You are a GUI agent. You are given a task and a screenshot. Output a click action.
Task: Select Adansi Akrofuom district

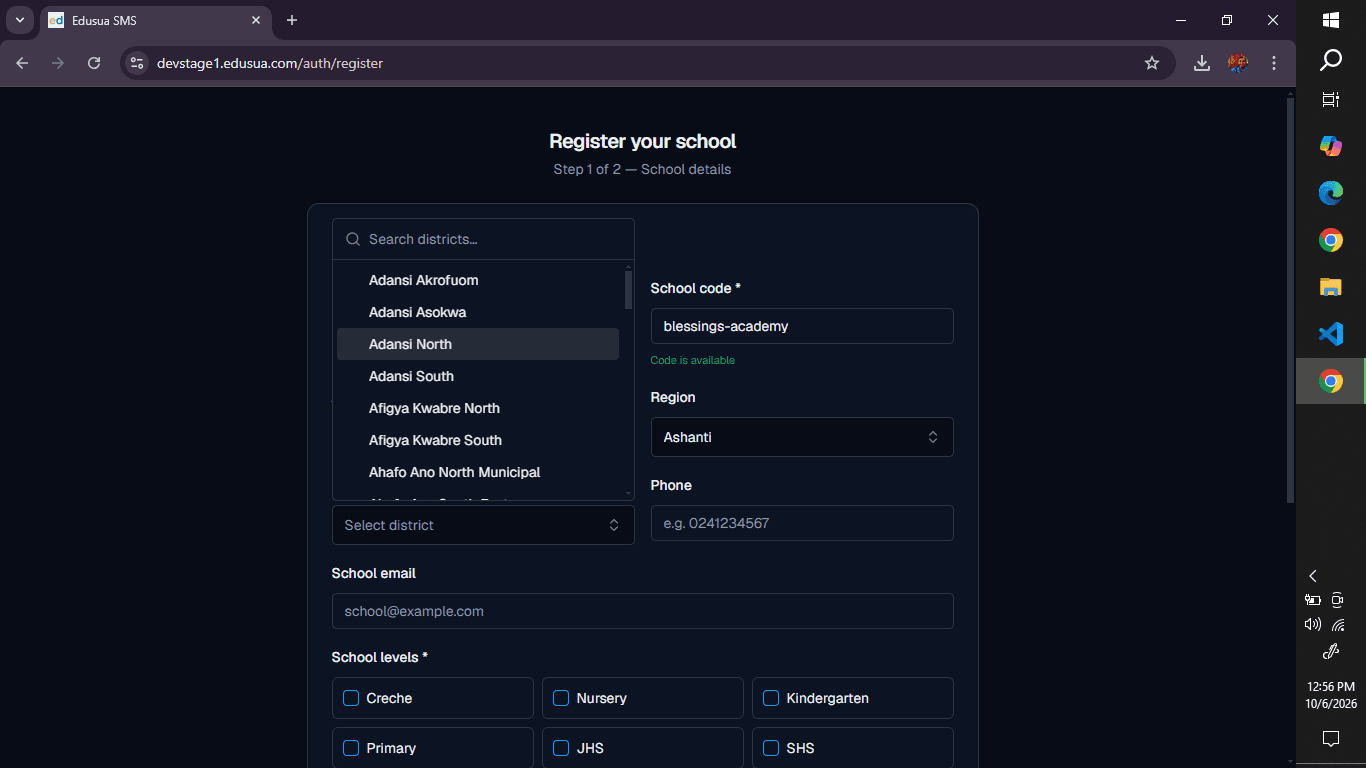478,280
